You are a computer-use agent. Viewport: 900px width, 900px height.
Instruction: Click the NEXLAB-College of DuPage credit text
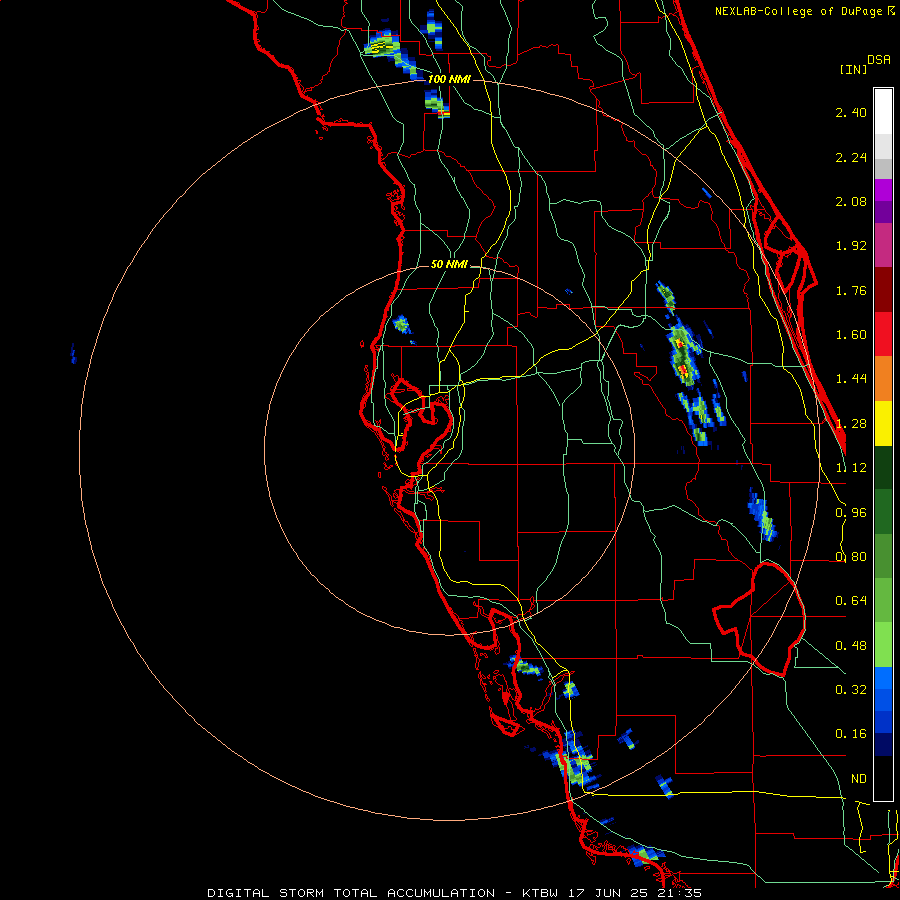coord(805,11)
